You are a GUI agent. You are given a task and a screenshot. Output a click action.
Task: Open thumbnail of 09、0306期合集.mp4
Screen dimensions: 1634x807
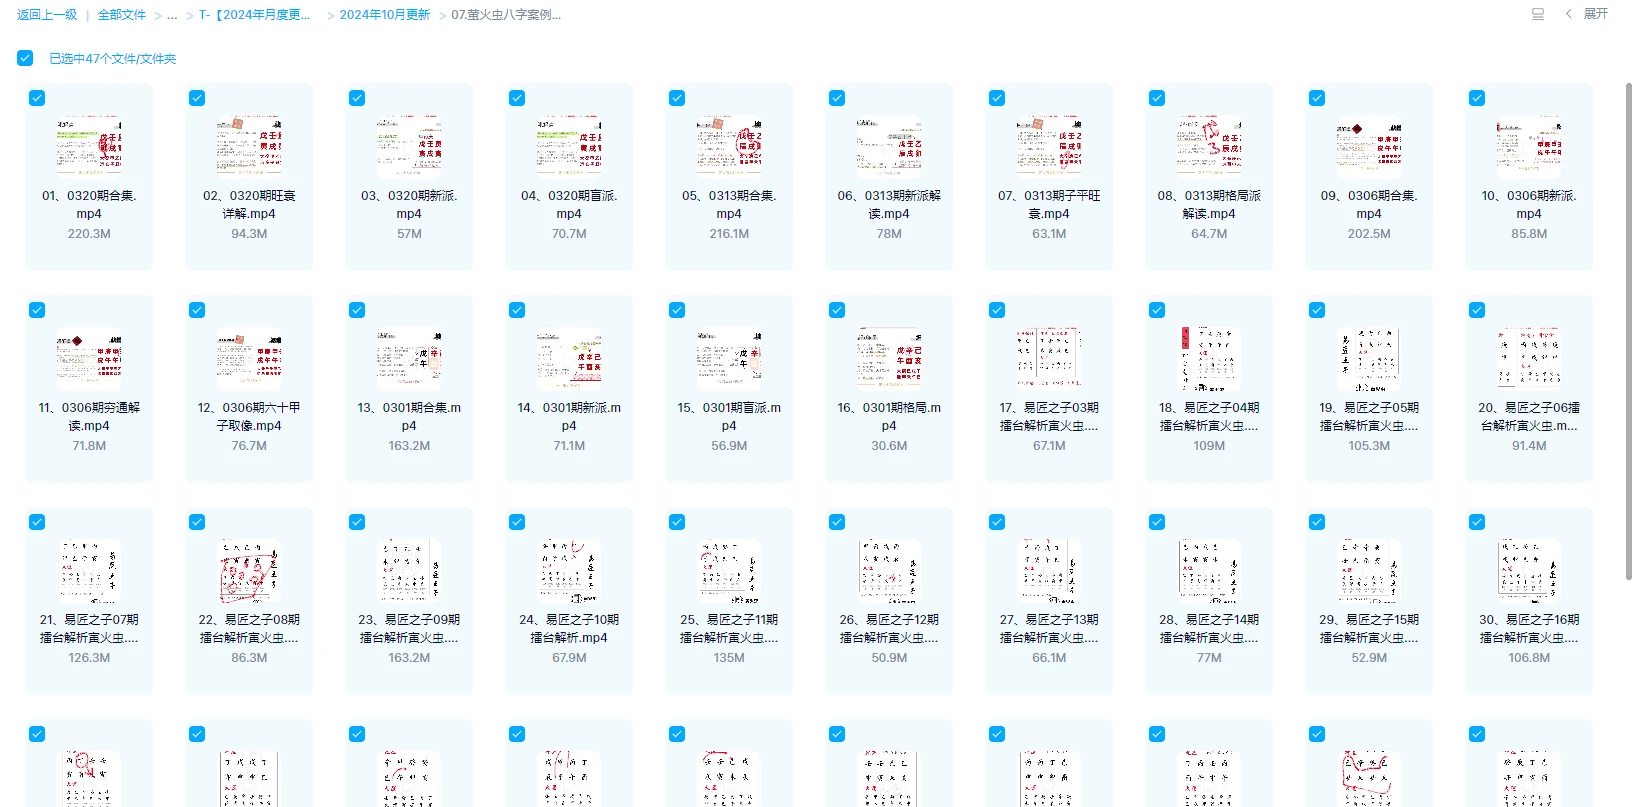click(1369, 147)
